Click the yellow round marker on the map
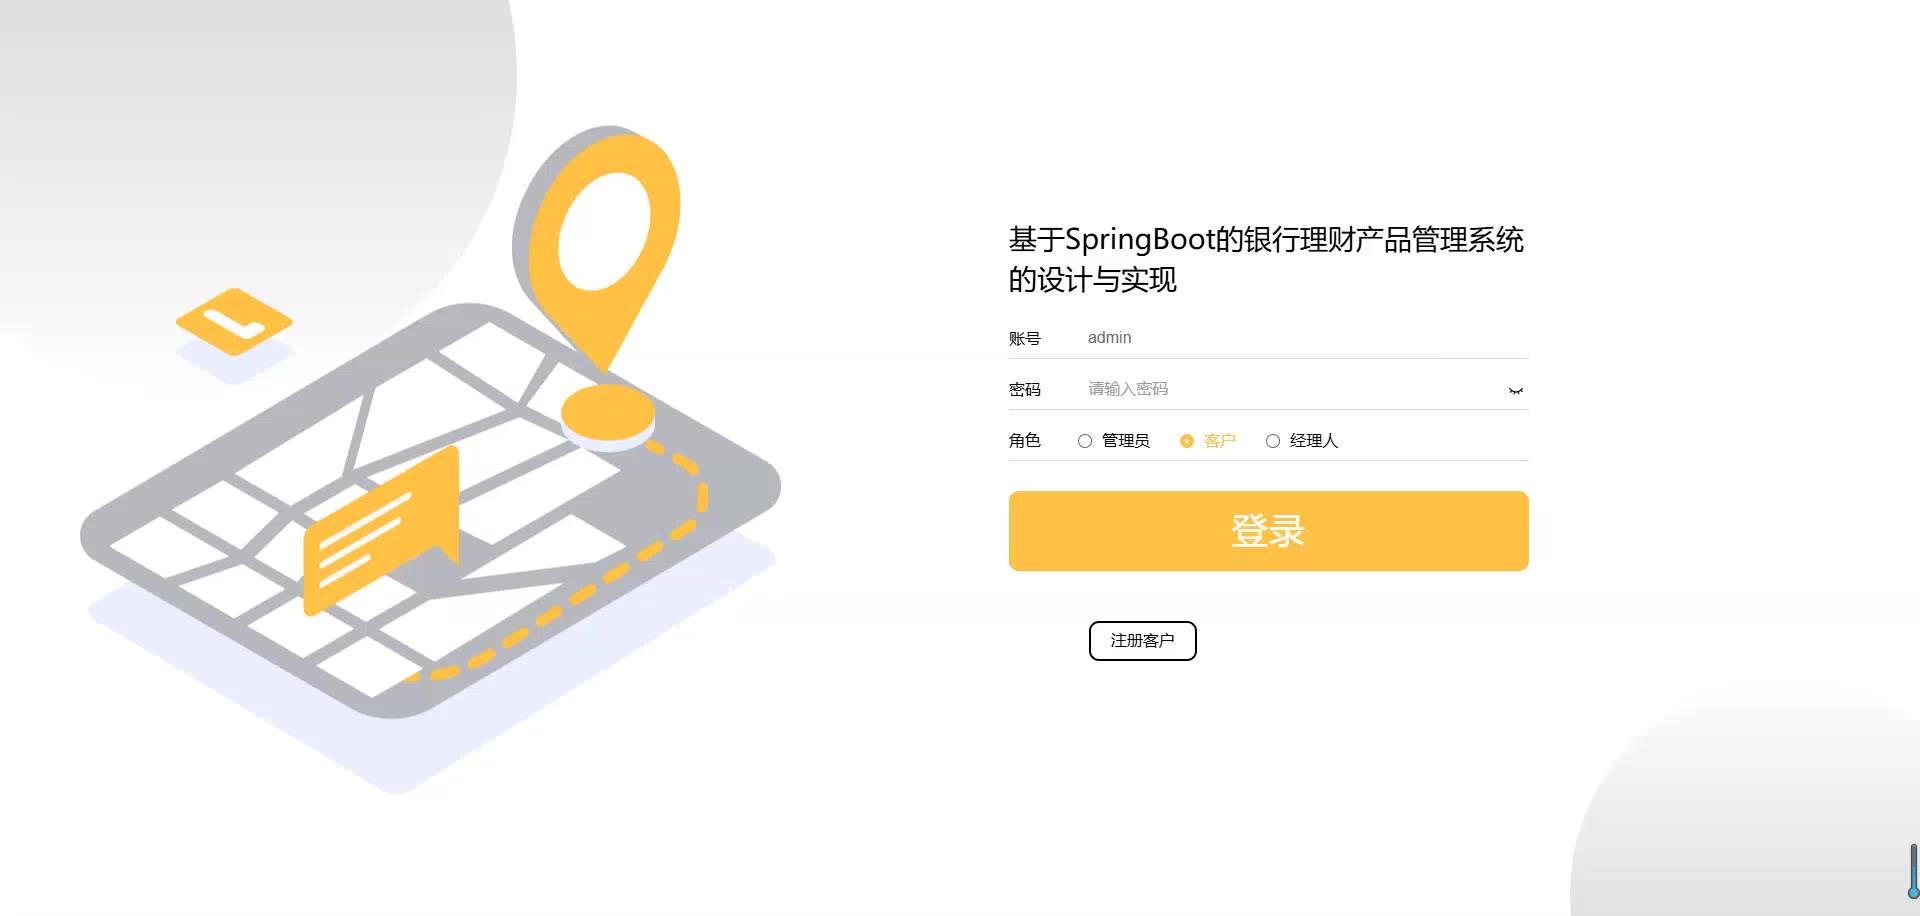This screenshot has width=1920, height=916. pyautogui.click(x=608, y=414)
